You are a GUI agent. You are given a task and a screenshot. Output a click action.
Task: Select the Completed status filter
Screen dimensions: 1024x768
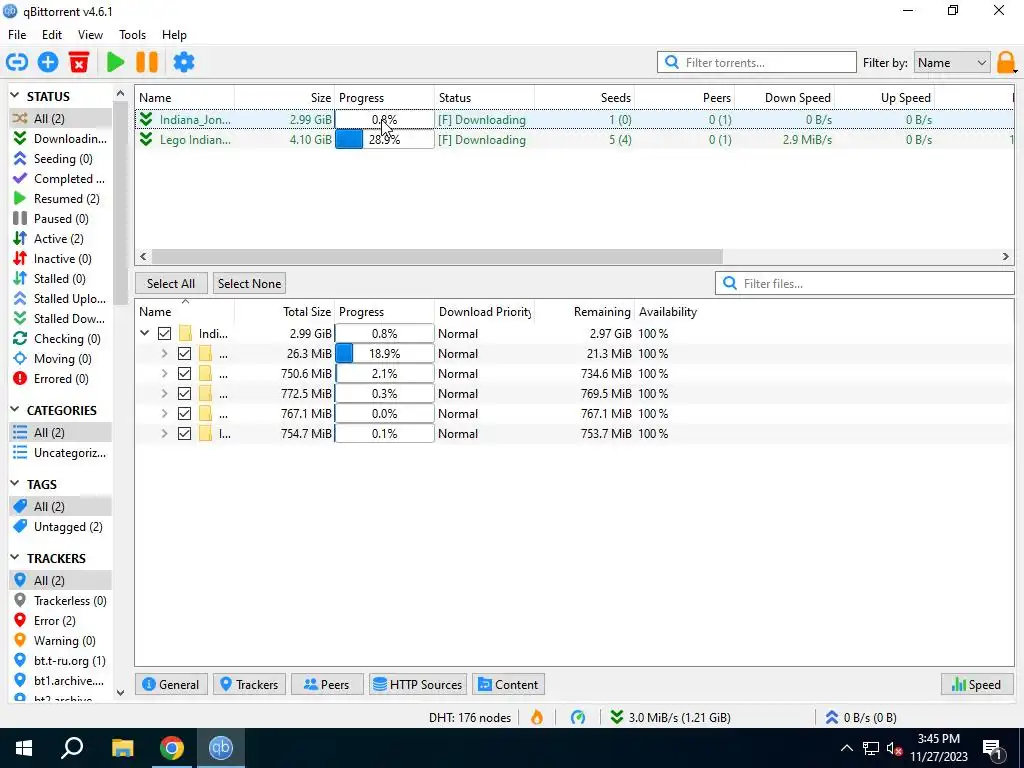(x=60, y=179)
